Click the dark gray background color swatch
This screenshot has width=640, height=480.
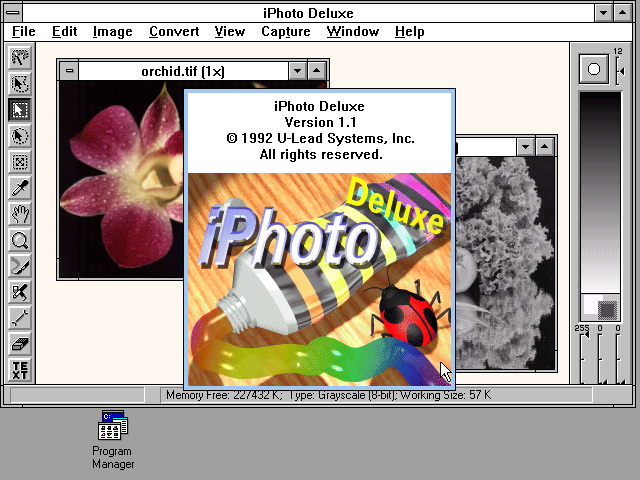coord(608,310)
